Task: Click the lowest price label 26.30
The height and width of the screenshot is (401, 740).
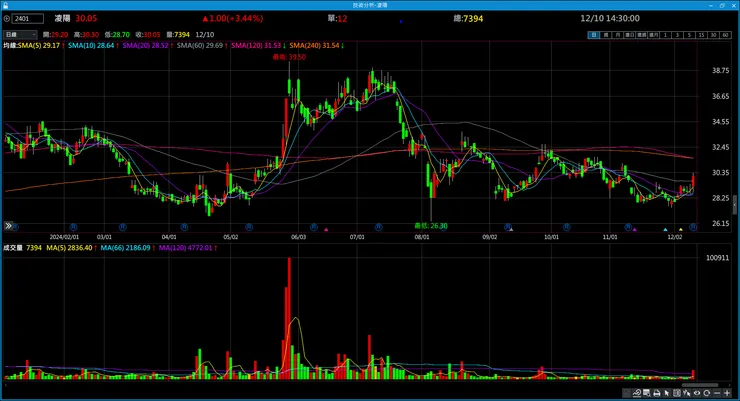Action: pyautogui.click(x=431, y=226)
